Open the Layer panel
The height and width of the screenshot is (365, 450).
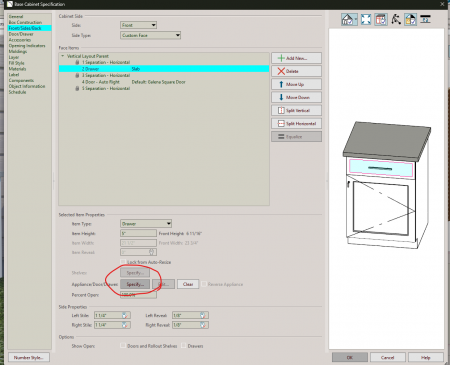(x=14, y=57)
